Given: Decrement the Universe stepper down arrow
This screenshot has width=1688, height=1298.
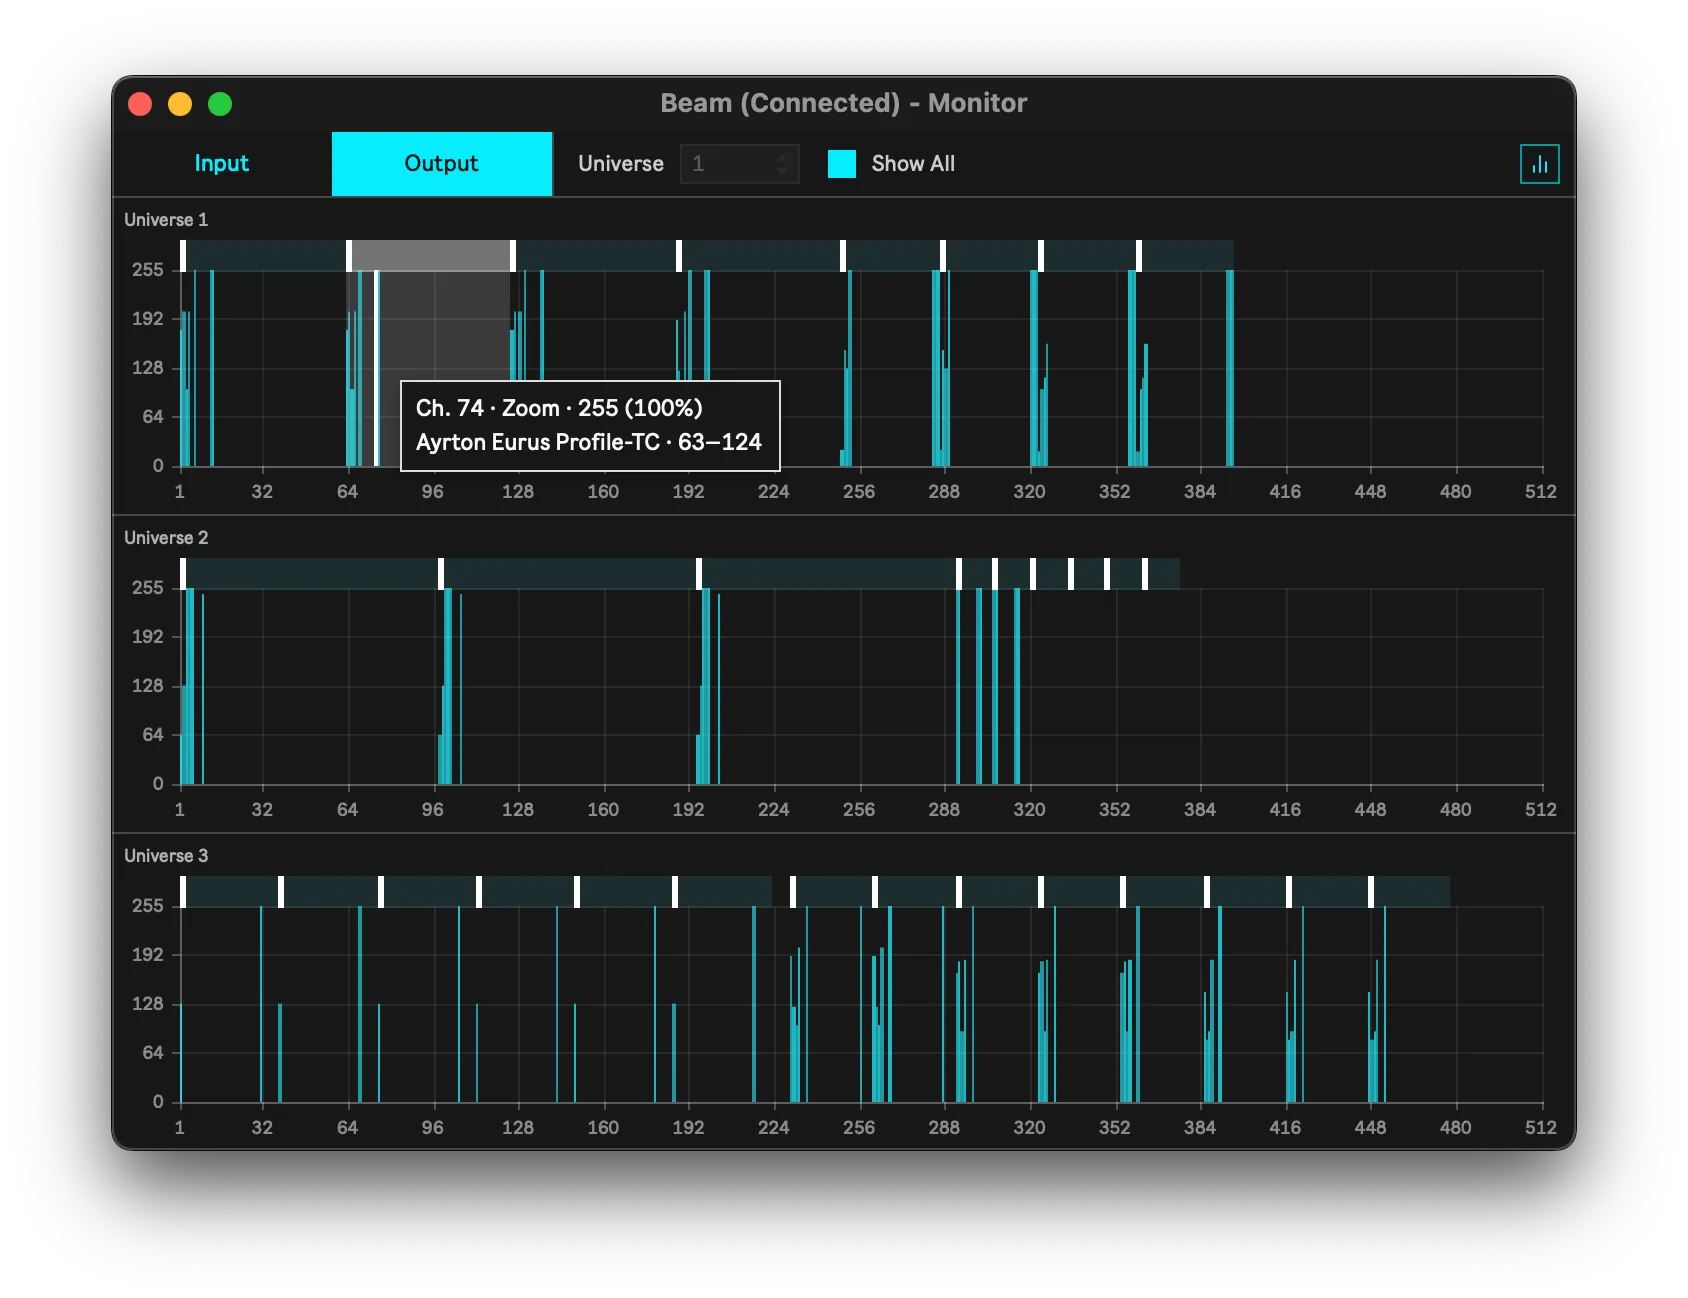Looking at the screenshot, I should [783, 172].
